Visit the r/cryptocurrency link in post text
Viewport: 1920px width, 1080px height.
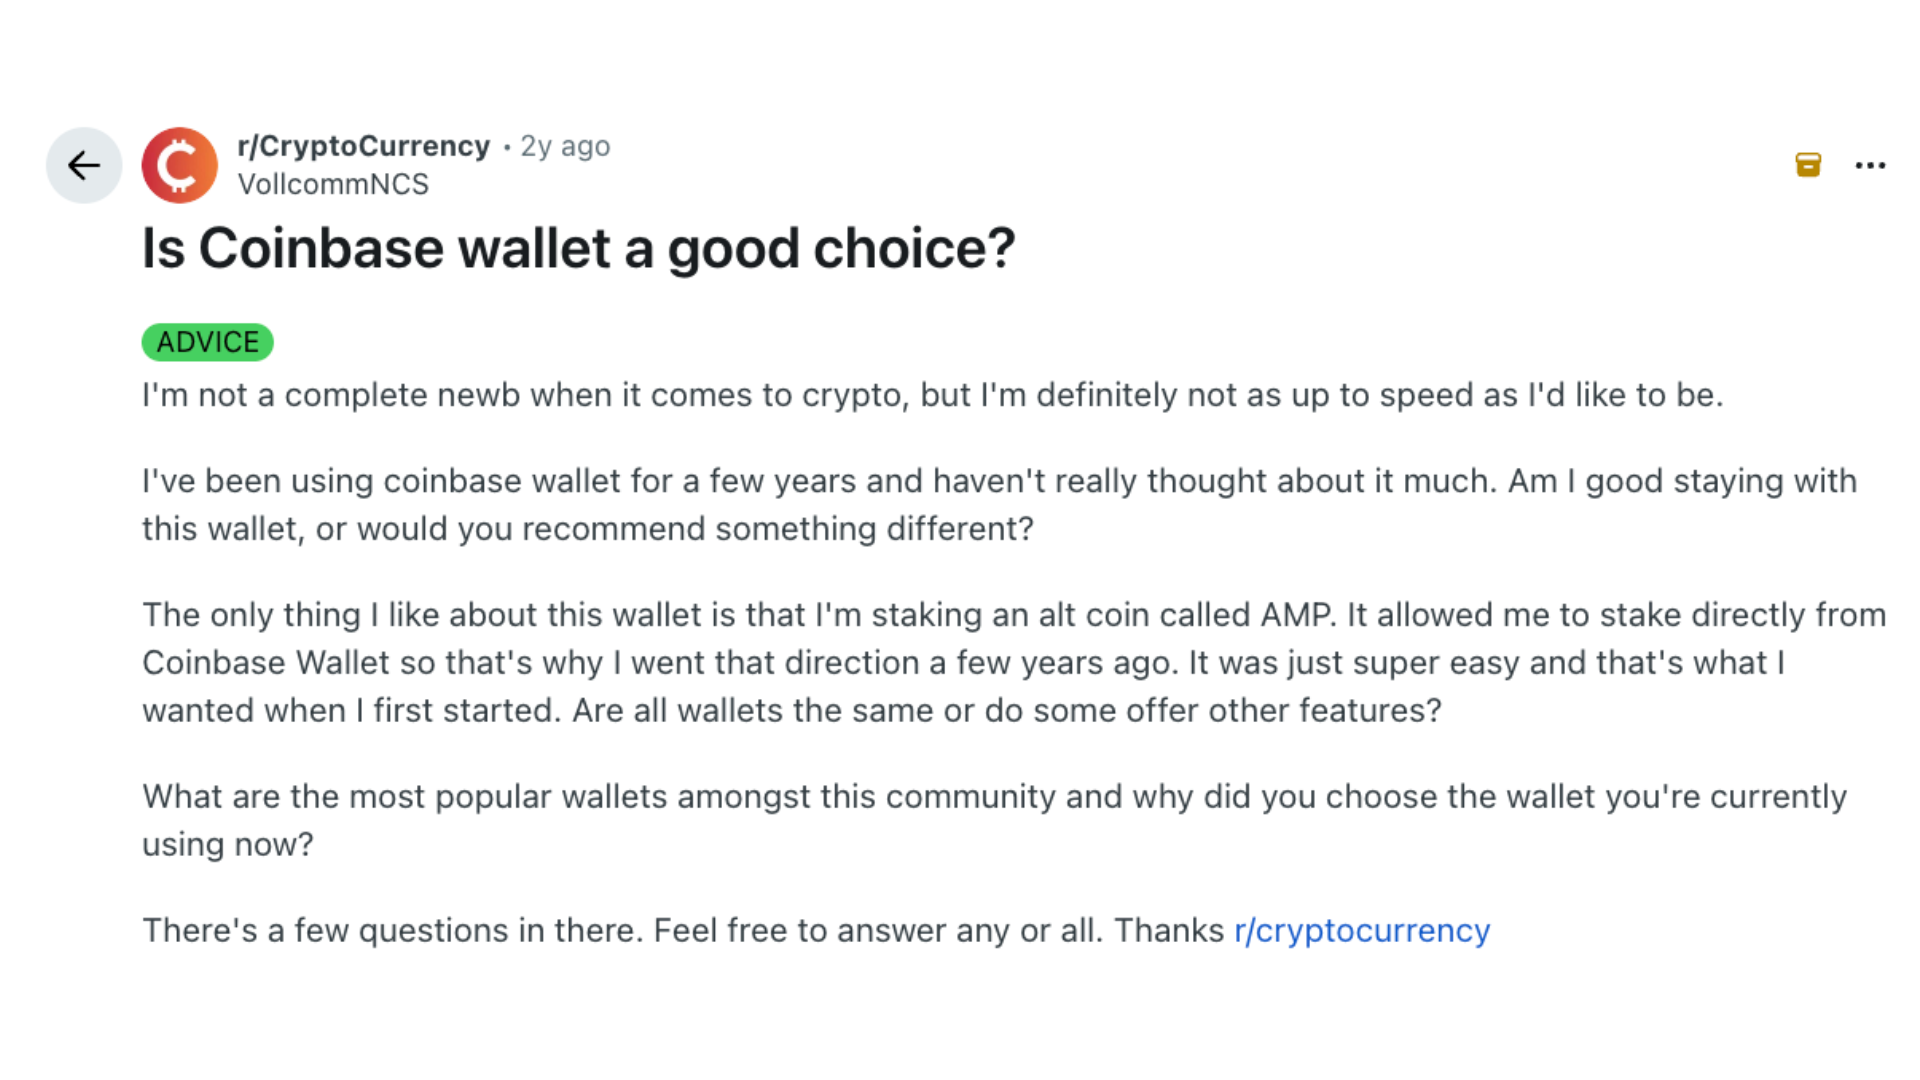[x=1361, y=930]
